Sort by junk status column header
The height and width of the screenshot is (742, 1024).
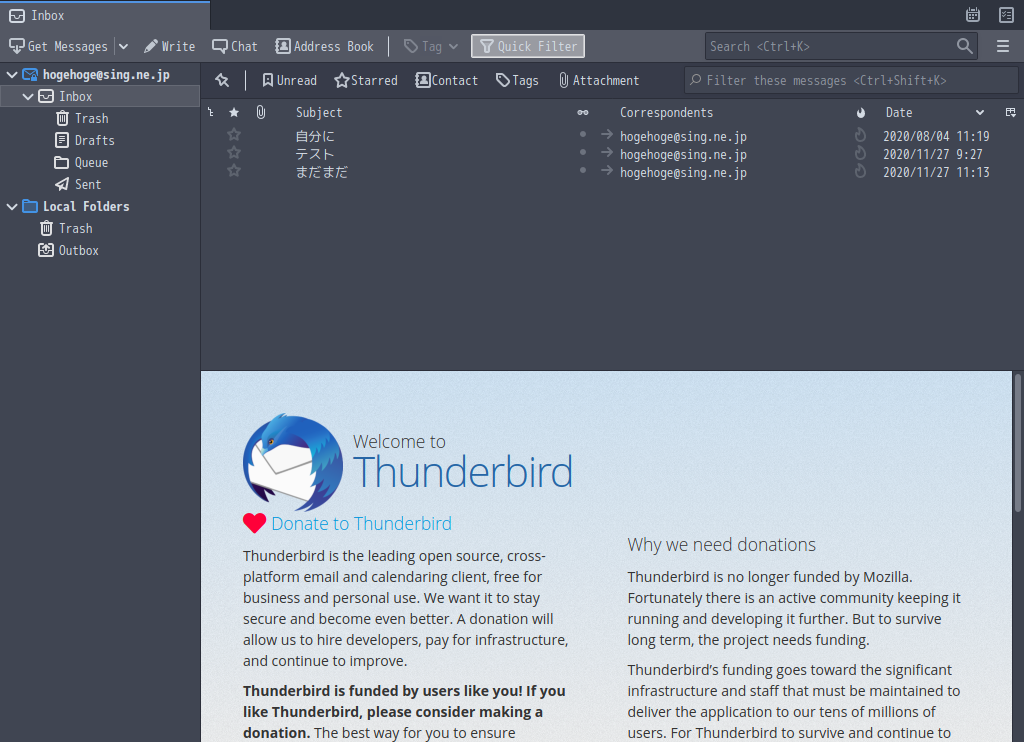tap(861, 112)
